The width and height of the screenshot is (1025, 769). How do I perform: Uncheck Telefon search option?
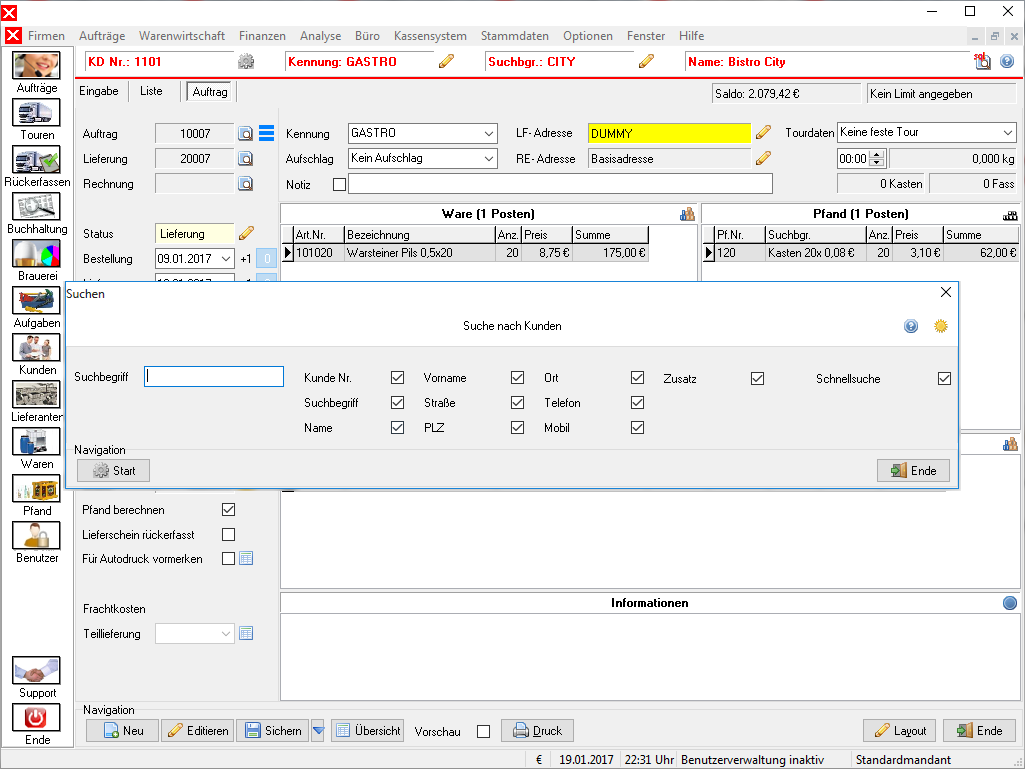[637, 402]
